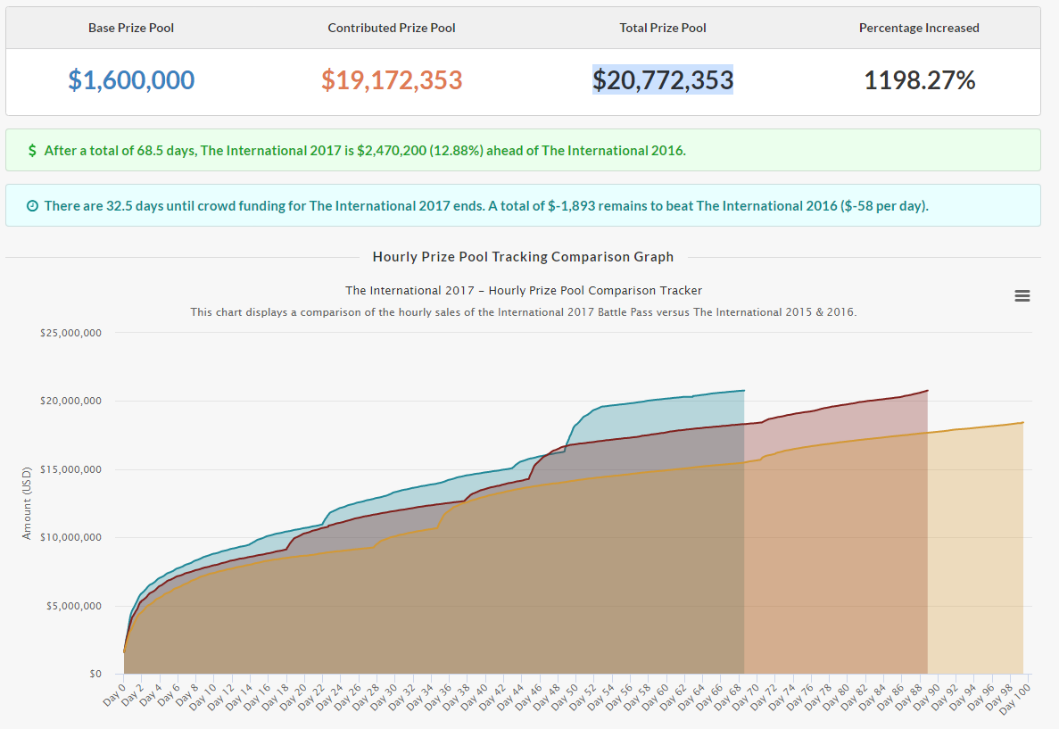1059x729 pixels.
Task: Click the $10,000,000 y-axis label
Action: click(x=71, y=537)
